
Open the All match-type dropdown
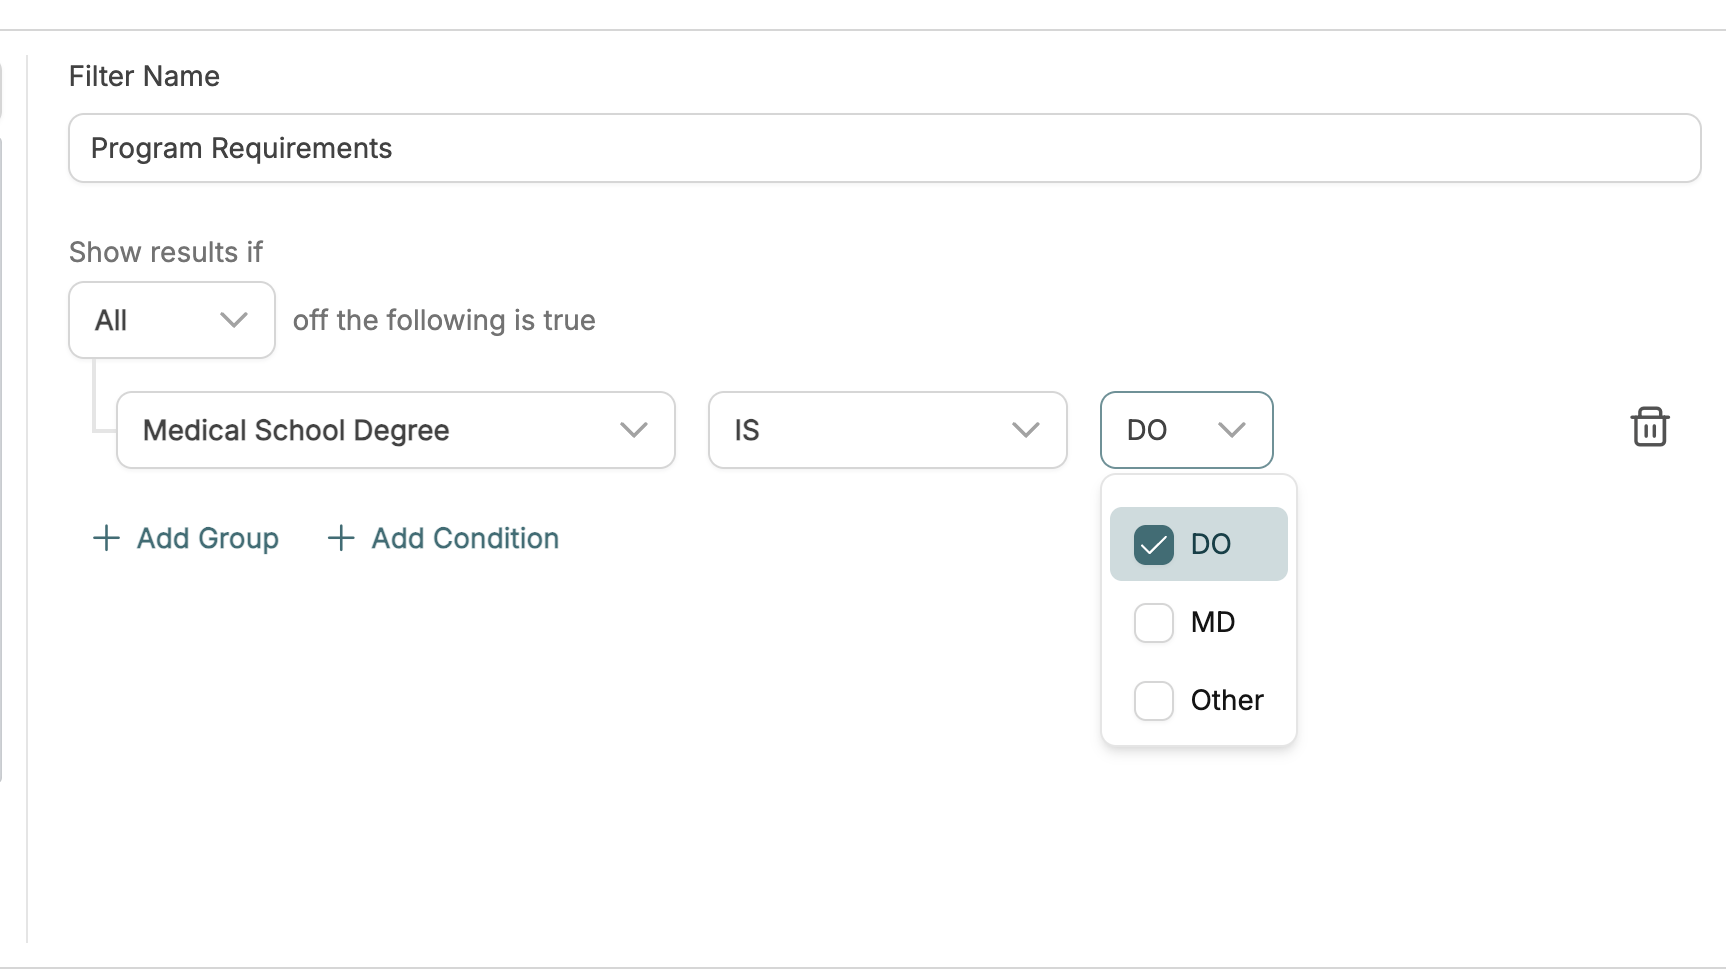tap(172, 320)
